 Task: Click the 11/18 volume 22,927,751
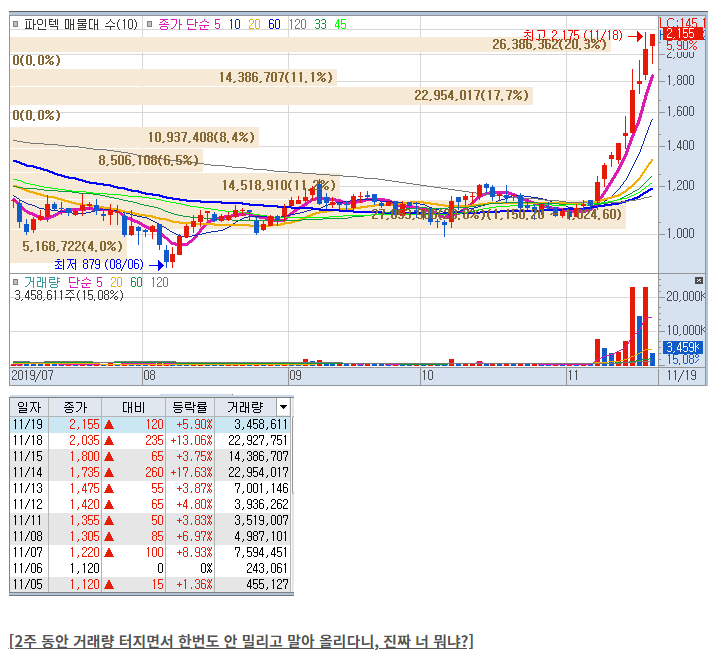(x=258, y=440)
